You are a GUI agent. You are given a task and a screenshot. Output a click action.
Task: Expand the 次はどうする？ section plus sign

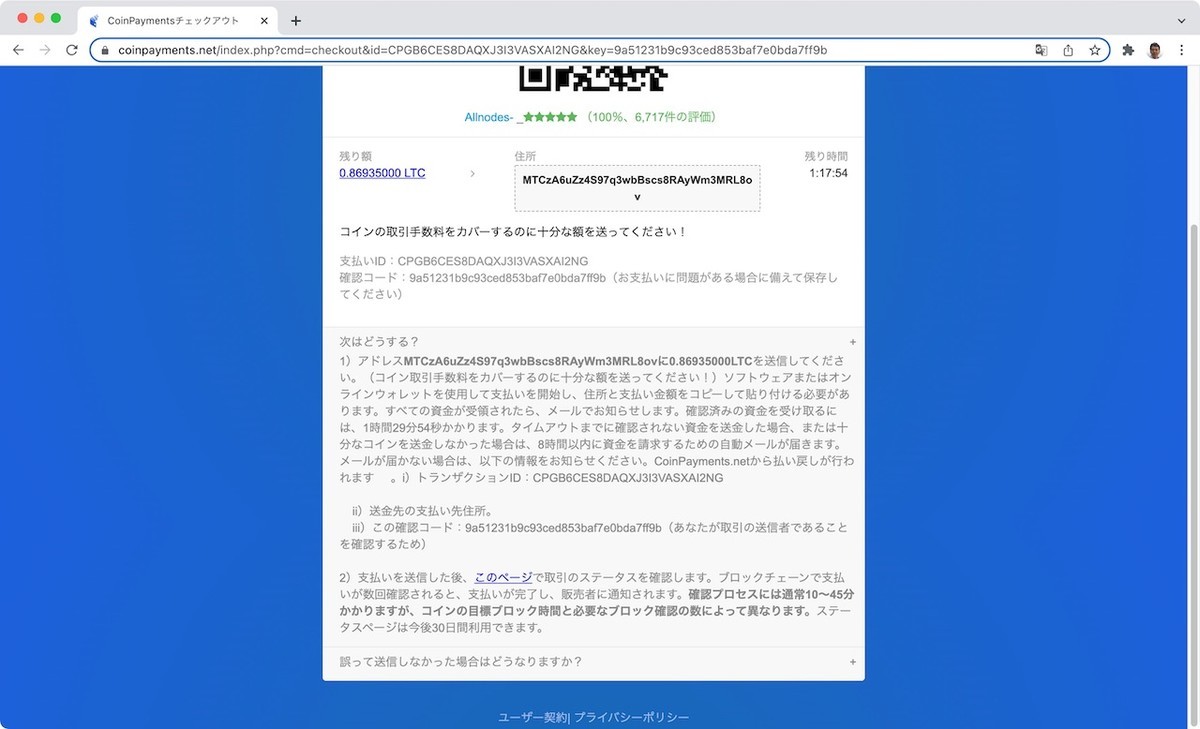click(x=852, y=341)
